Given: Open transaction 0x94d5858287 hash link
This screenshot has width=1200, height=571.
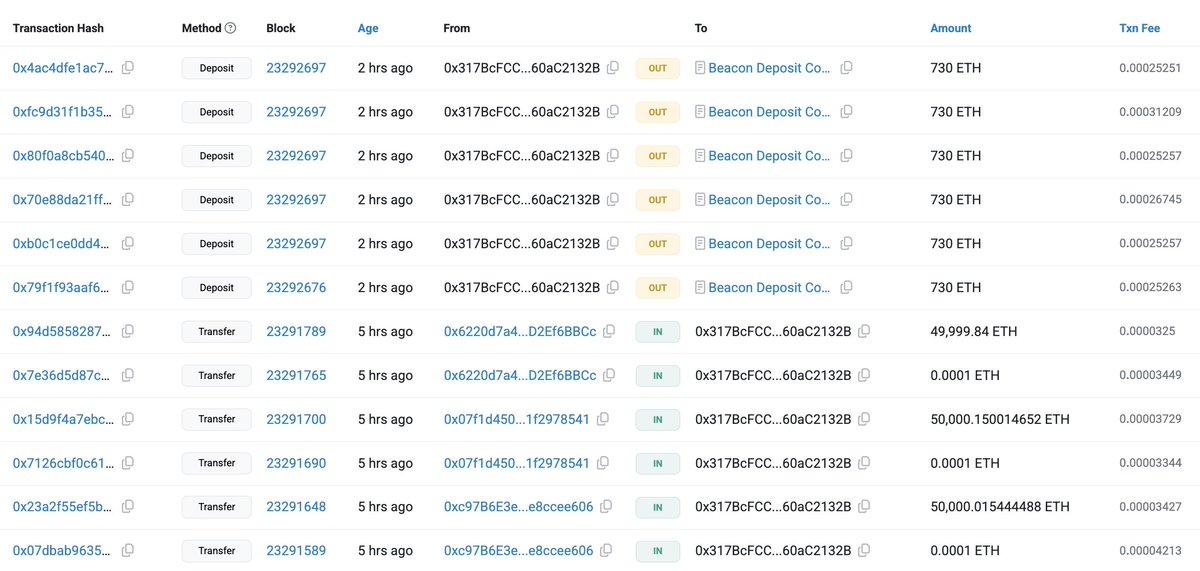Looking at the screenshot, I should point(63,331).
